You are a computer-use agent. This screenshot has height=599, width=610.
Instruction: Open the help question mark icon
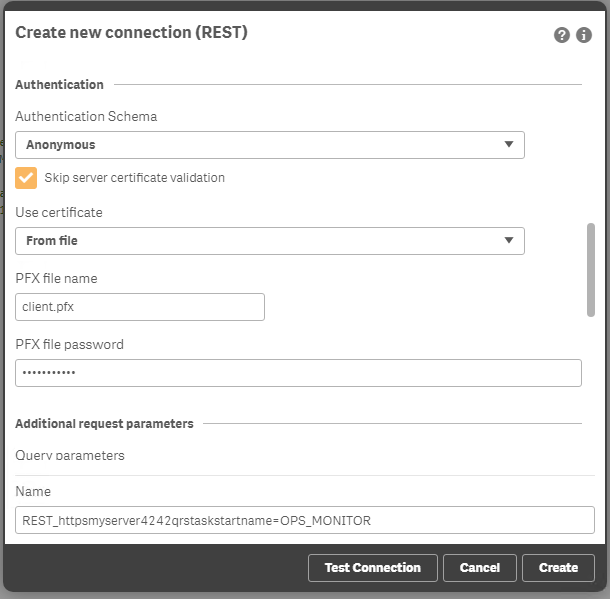562,35
